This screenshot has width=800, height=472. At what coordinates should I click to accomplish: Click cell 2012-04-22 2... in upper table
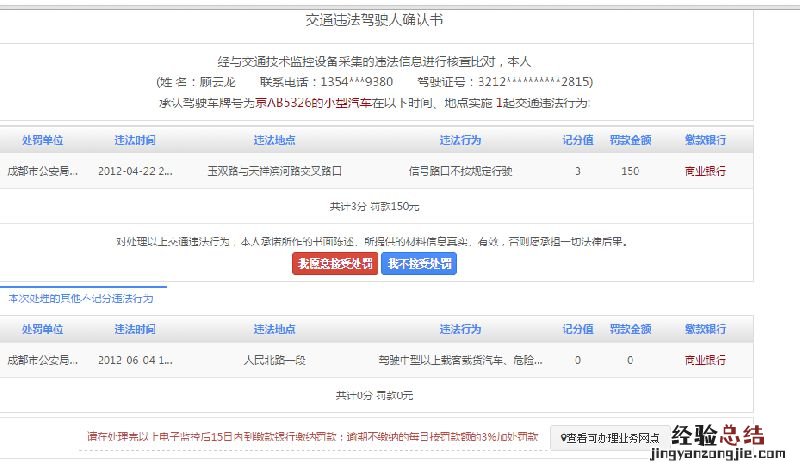point(135,171)
